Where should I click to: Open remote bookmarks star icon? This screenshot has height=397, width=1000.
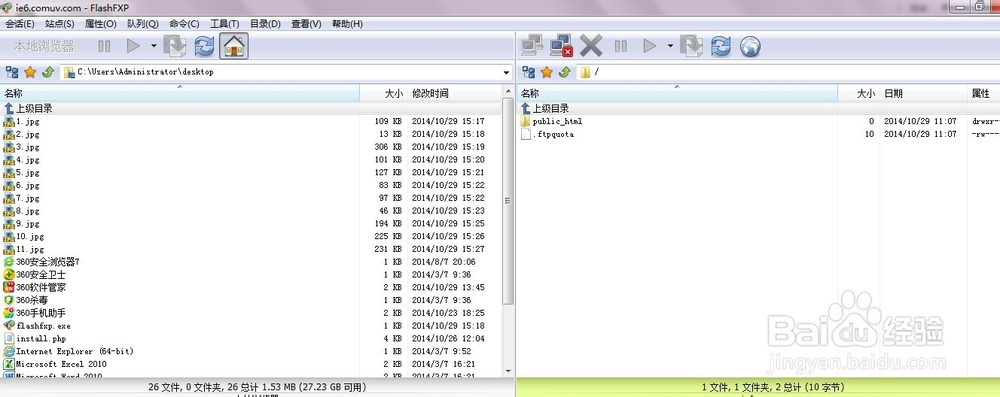click(x=547, y=72)
